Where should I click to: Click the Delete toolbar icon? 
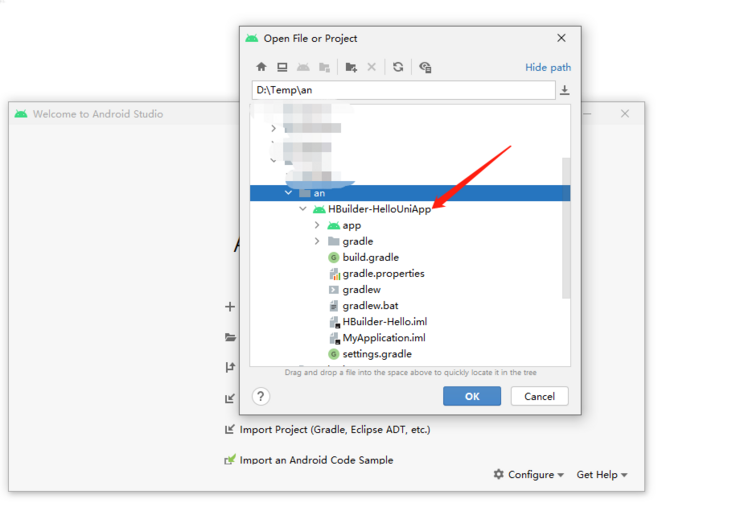[372, 67]
